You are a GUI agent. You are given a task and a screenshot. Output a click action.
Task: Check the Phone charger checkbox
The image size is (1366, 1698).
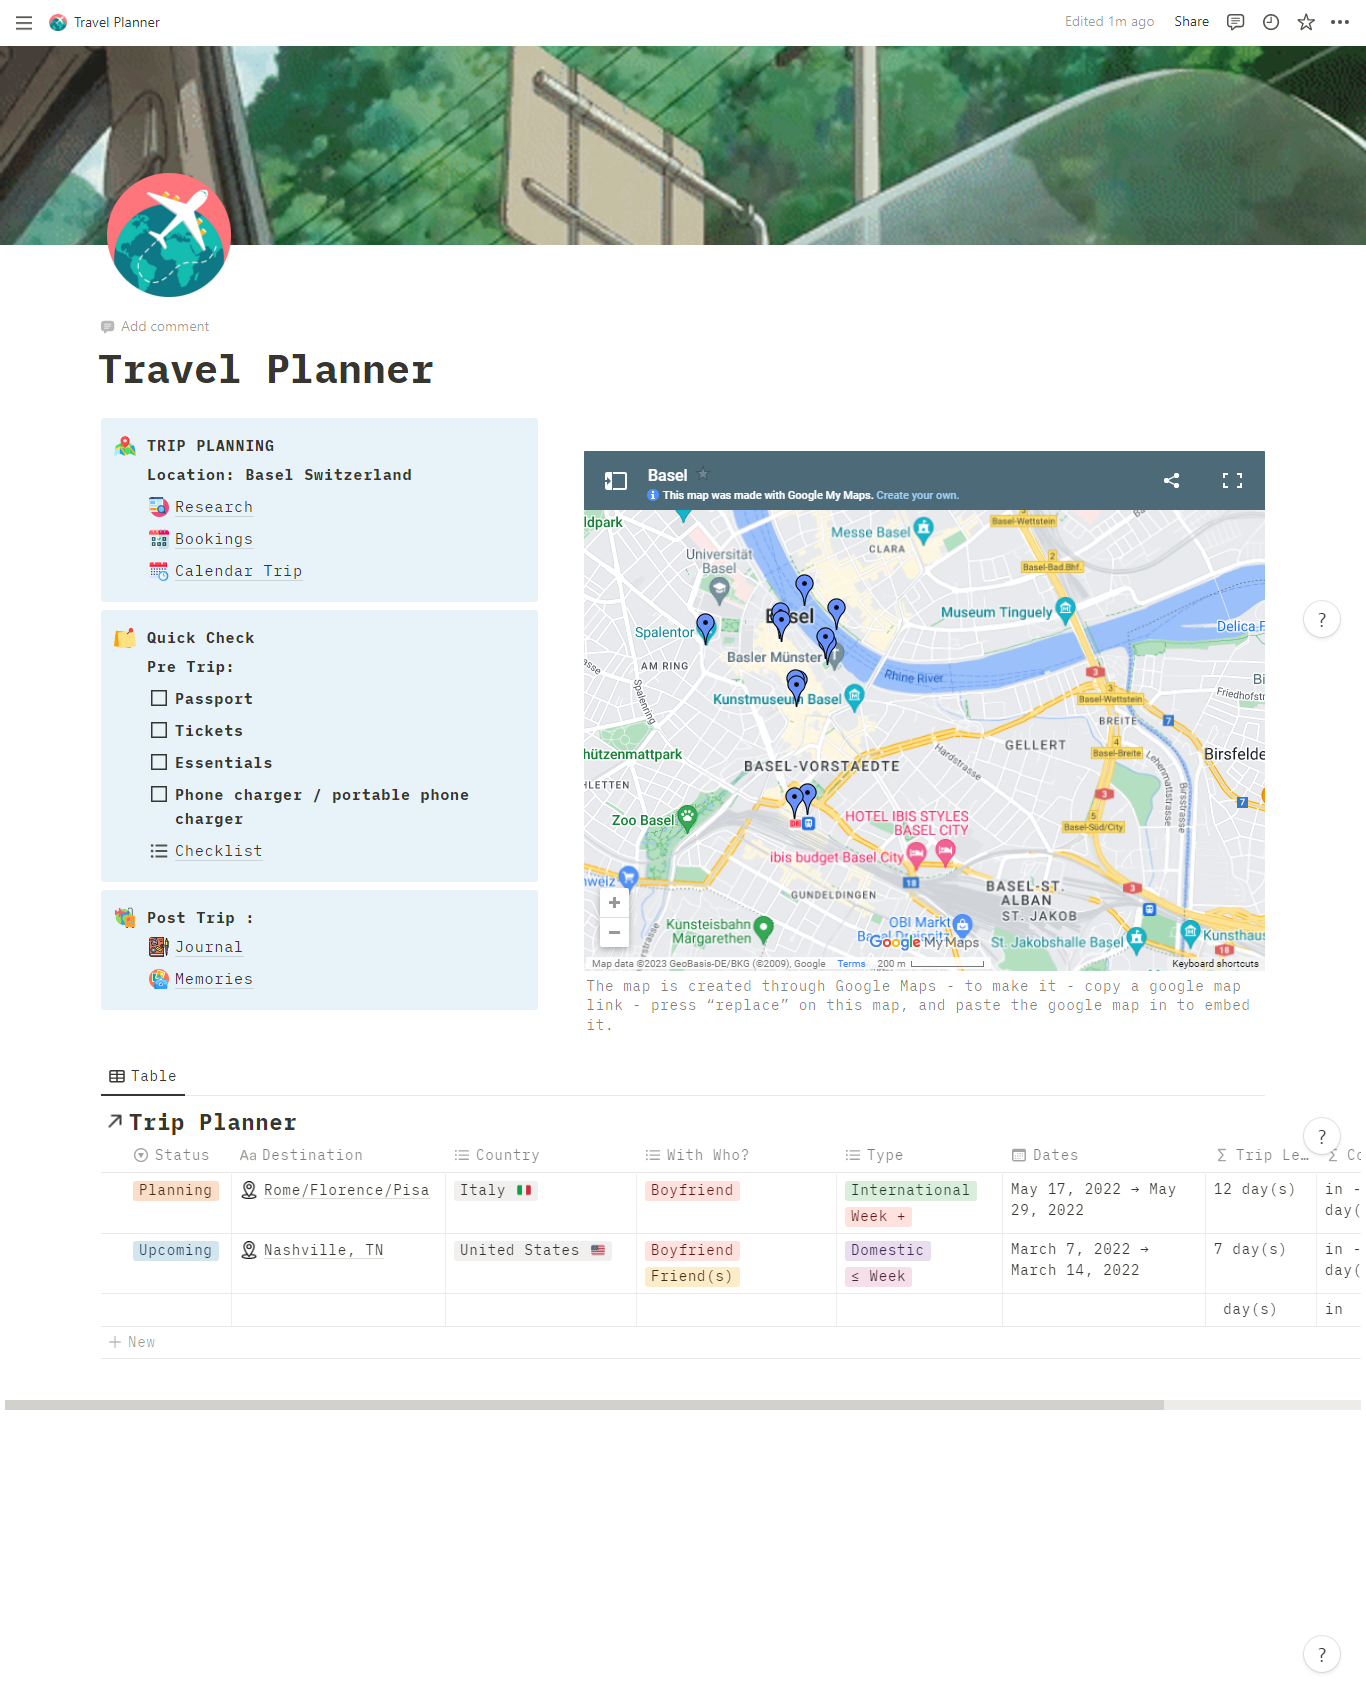point(159,794)
